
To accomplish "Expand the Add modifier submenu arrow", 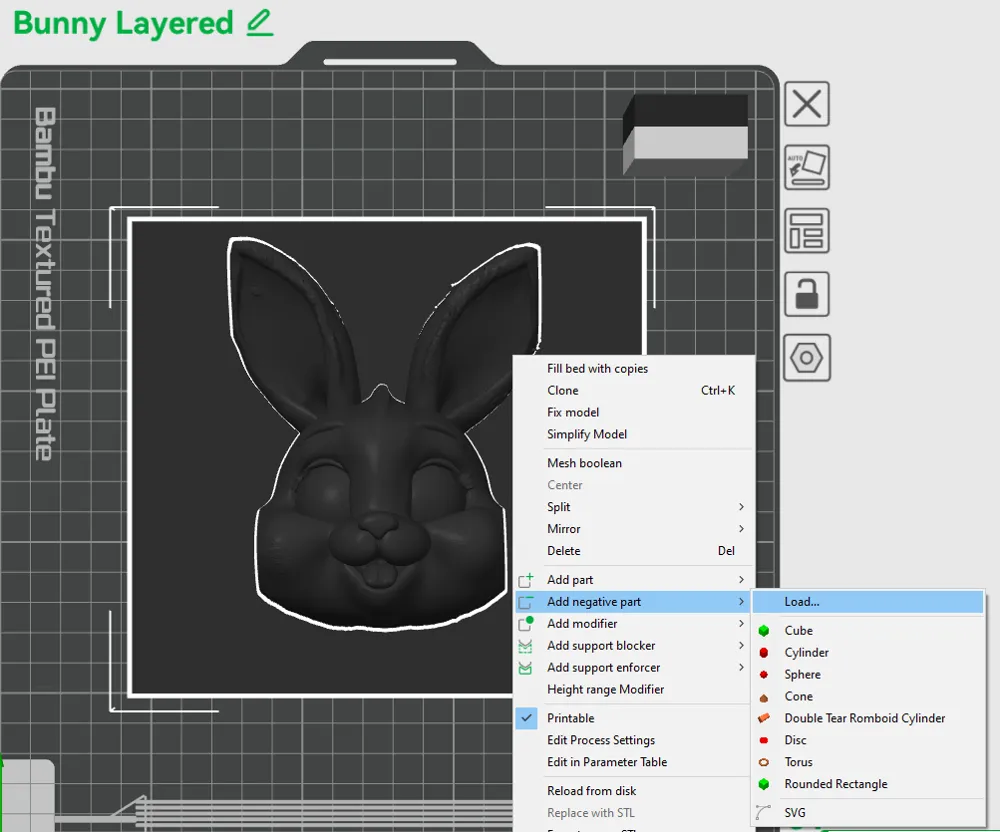I will click(741, 624).
